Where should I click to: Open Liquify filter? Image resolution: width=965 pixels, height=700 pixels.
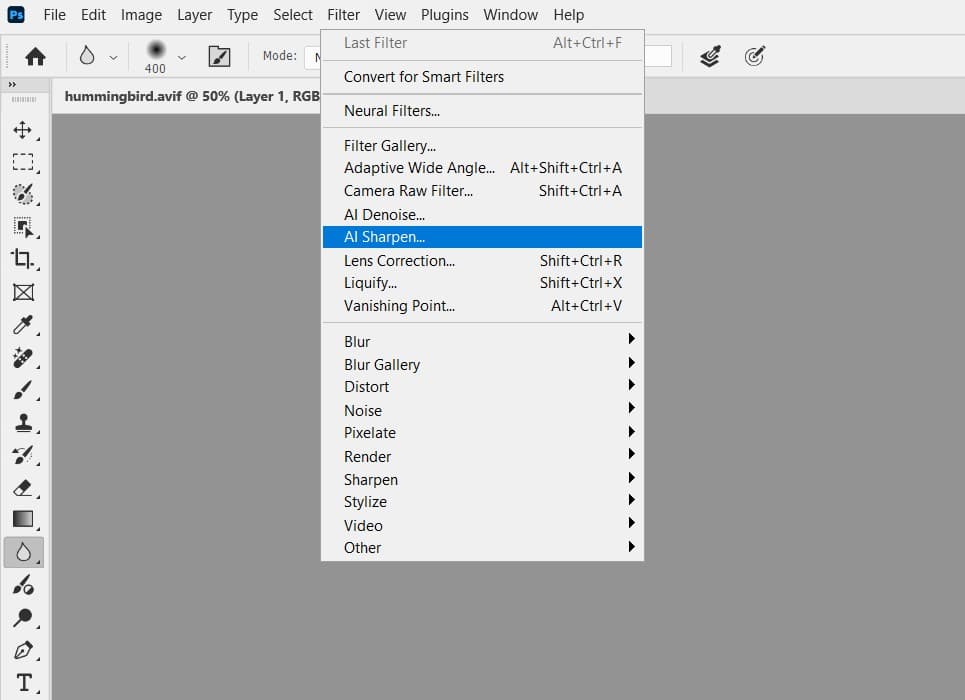482,283
